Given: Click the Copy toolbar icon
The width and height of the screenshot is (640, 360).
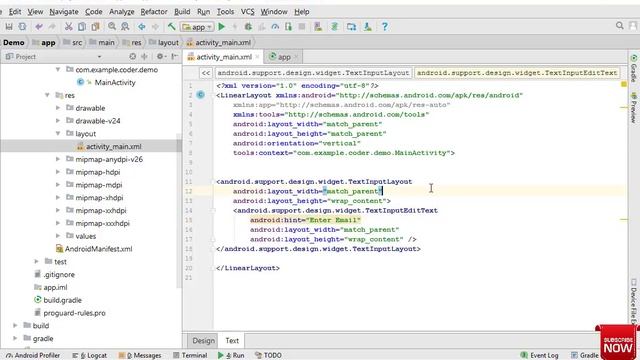Looking at the screenshot, I should tap(82, 27).
